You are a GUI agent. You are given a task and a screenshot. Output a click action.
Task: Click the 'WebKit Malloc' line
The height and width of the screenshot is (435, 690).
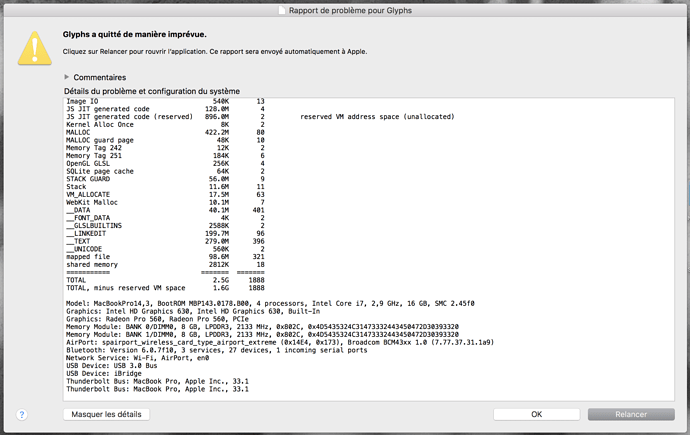(165, 202)
